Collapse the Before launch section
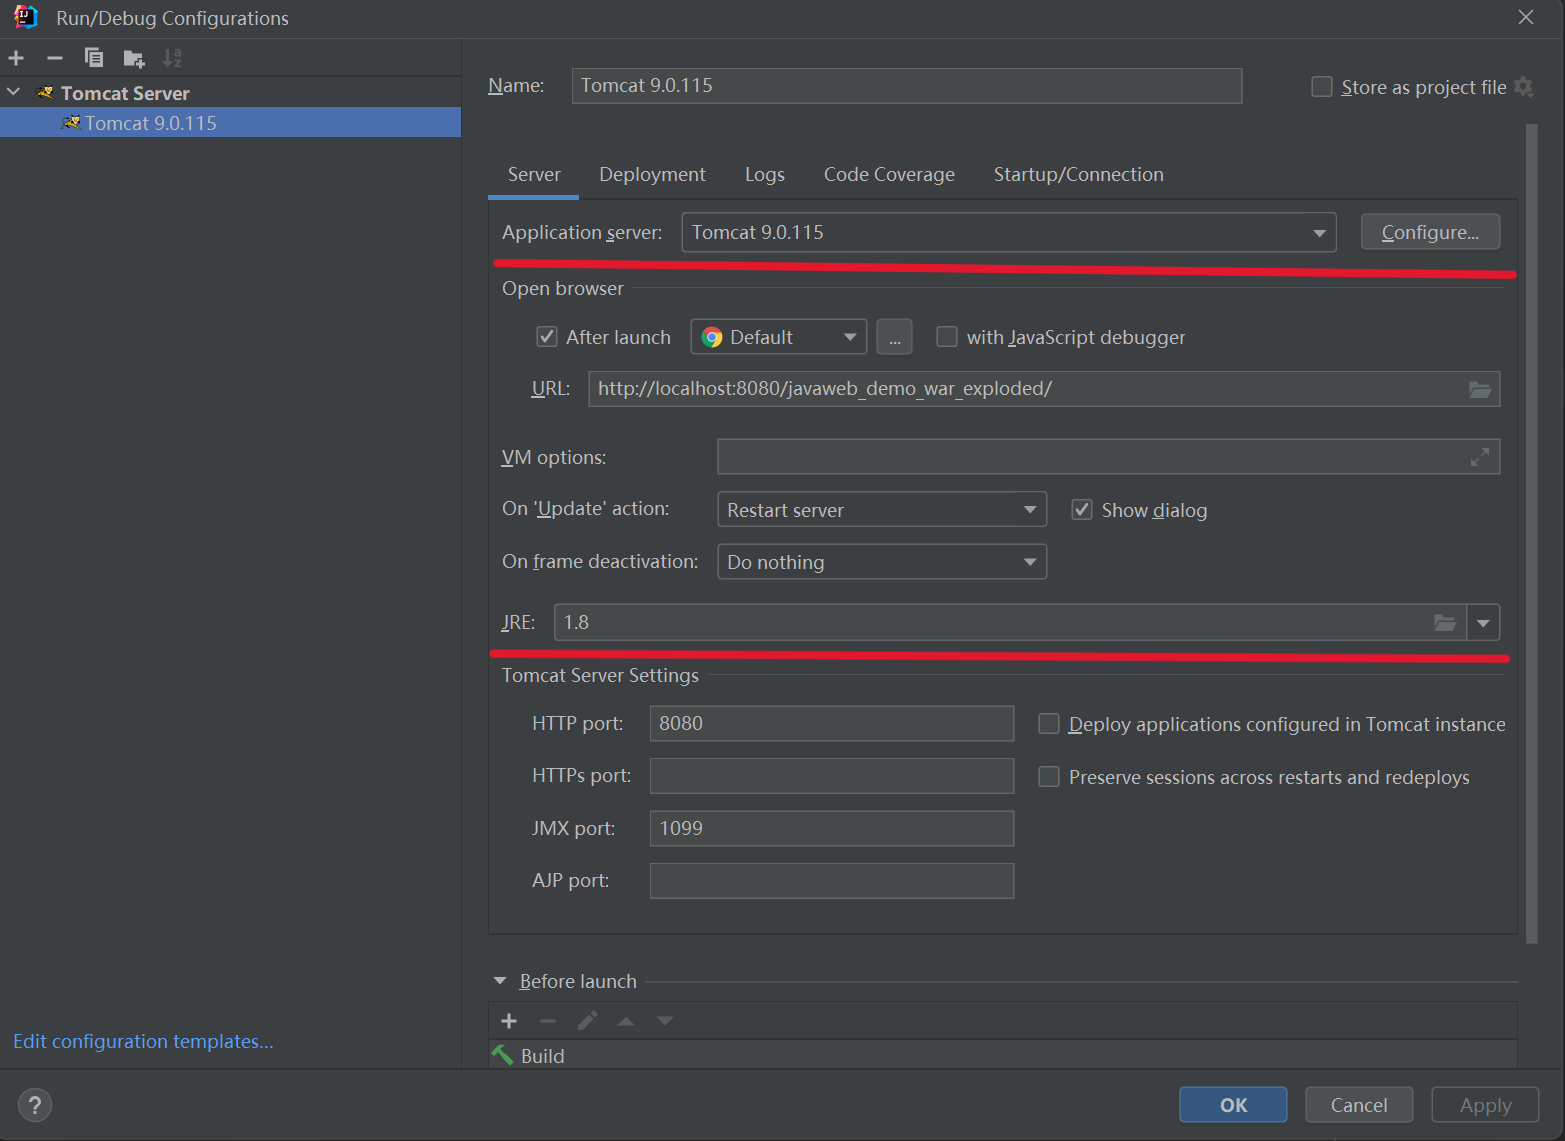1565x1141 pixels. [500, 981]
